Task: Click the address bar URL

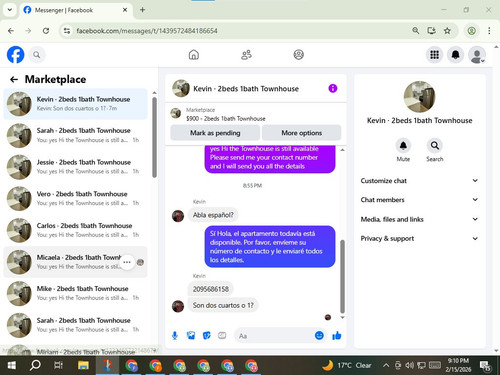Action: click(x=147, y=31)
